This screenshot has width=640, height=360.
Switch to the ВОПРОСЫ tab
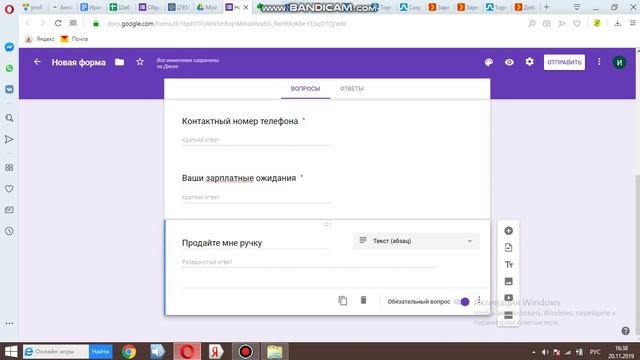[305, 89]
